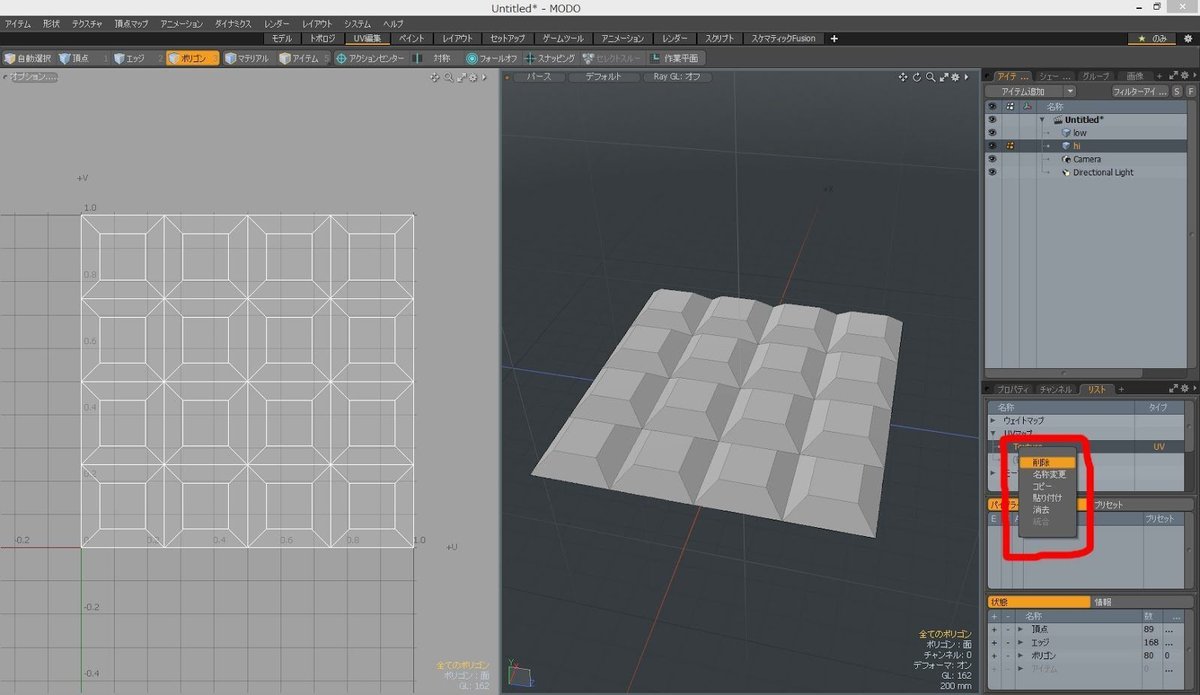Screen dimensions: 1200x695
Task: Click the F button in item list
Action: click(x=1191, y=91)
